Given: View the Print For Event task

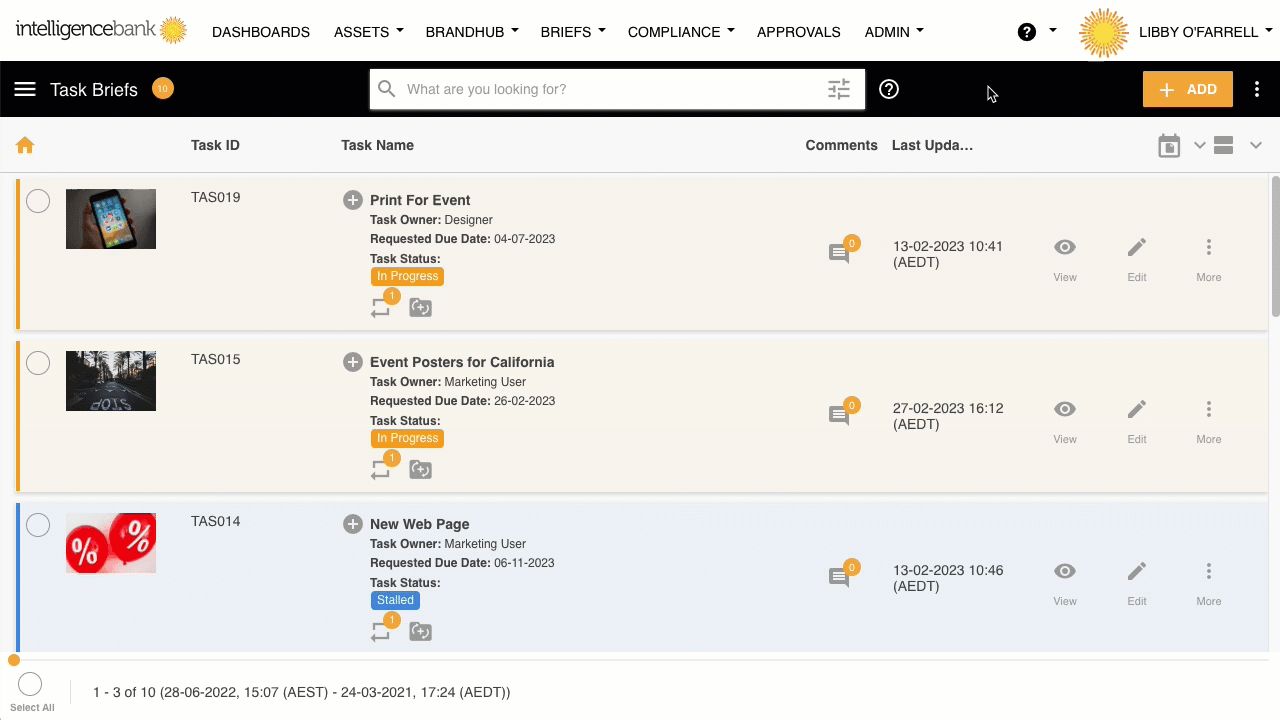Looking at the screenshot, I should pyautogui.click(x=1064, y=255).
